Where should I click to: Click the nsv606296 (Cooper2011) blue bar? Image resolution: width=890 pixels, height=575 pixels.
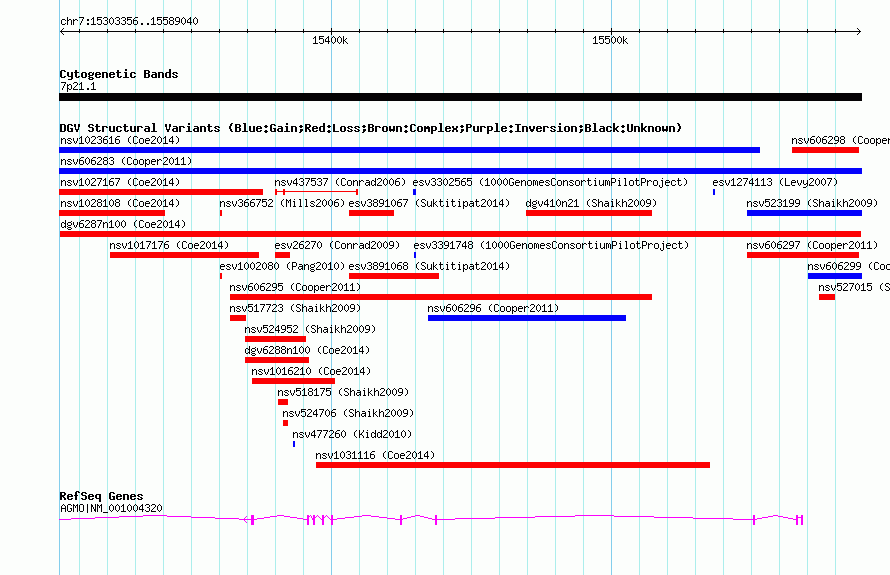[x=527, y=318]
